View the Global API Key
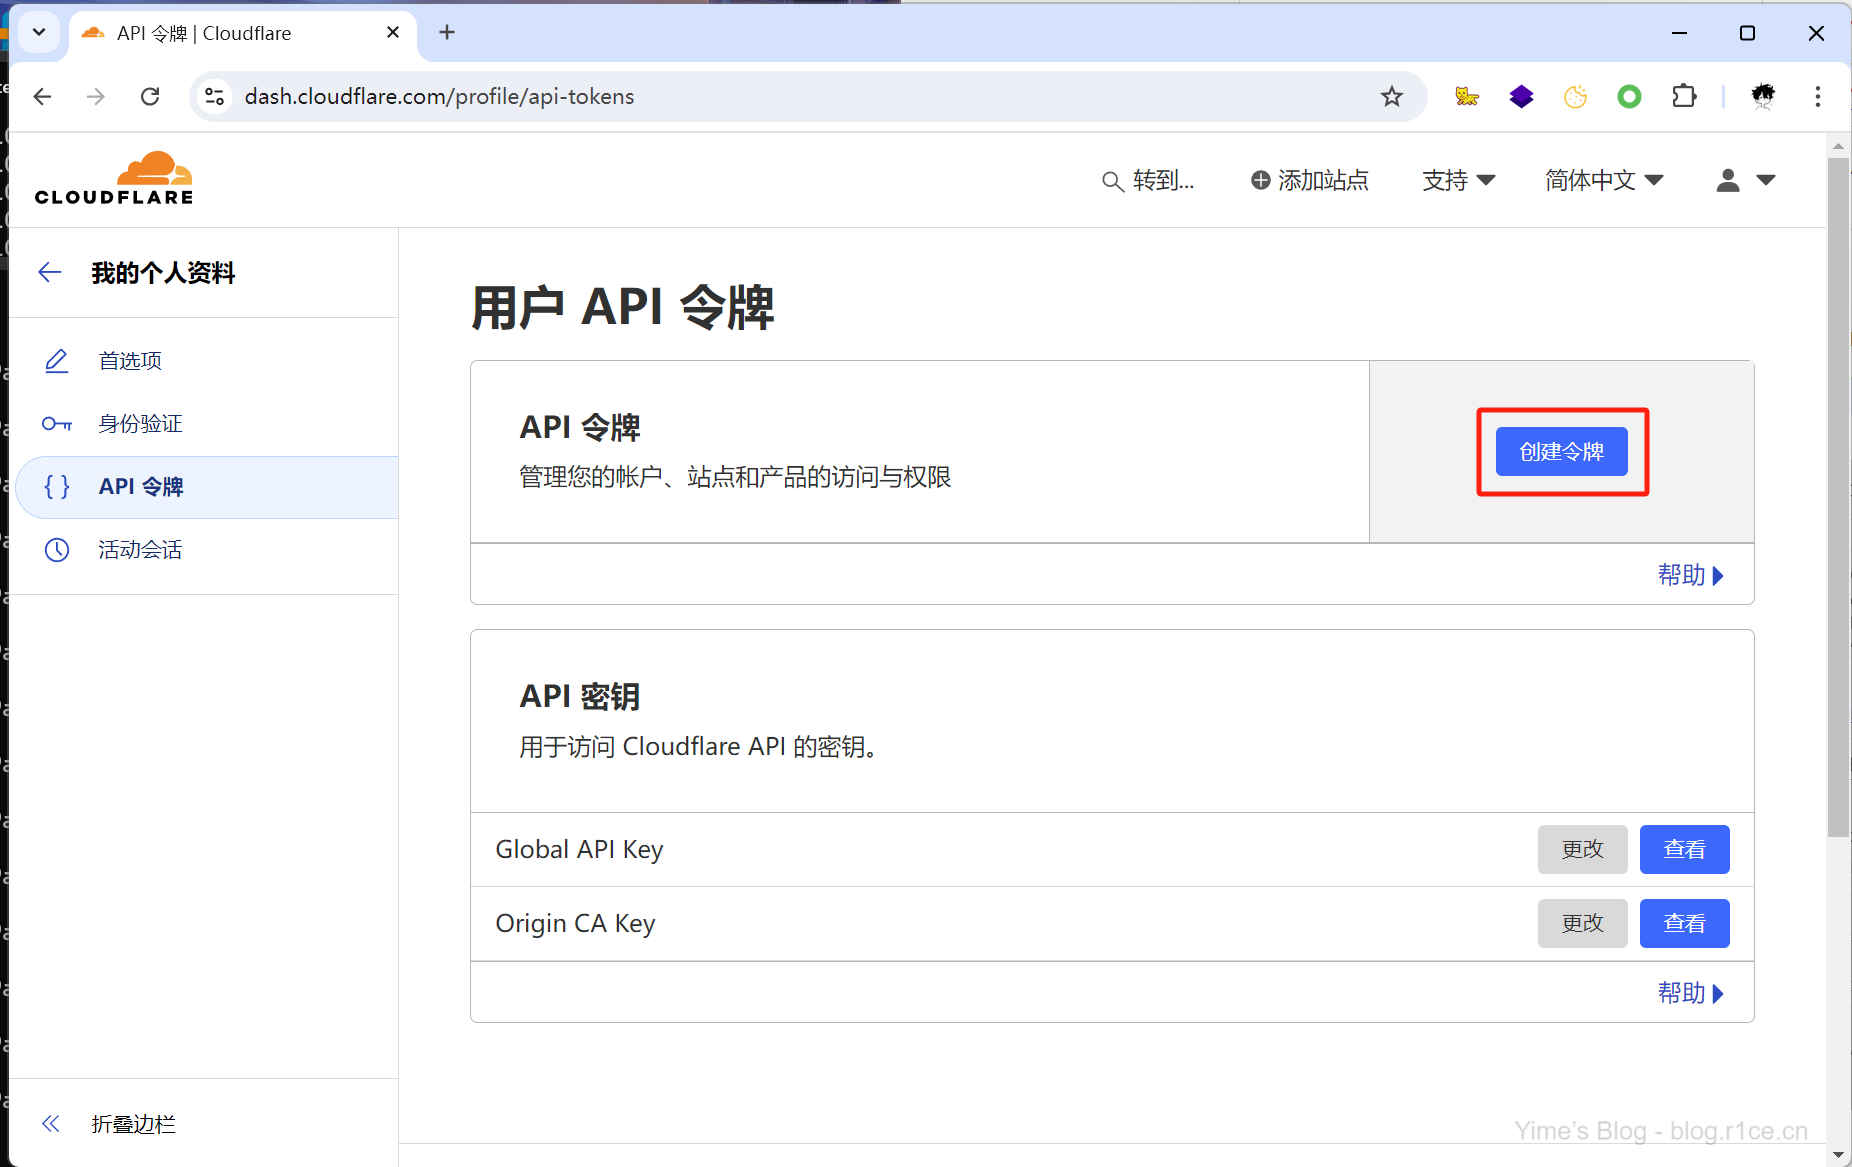The image size is (1852, 1167). pyautogui.click(x=1684, y=849)
